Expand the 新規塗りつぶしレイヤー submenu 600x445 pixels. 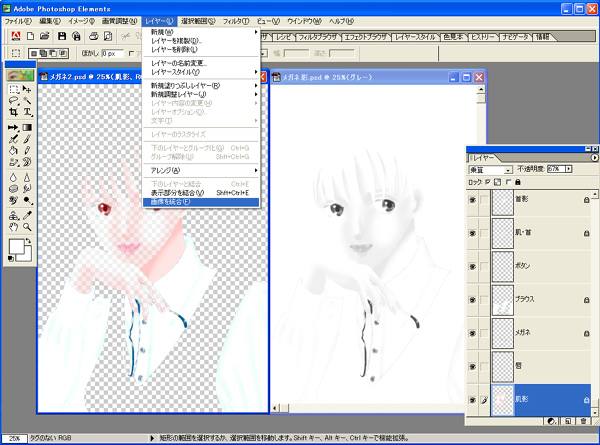click(201, 85)
